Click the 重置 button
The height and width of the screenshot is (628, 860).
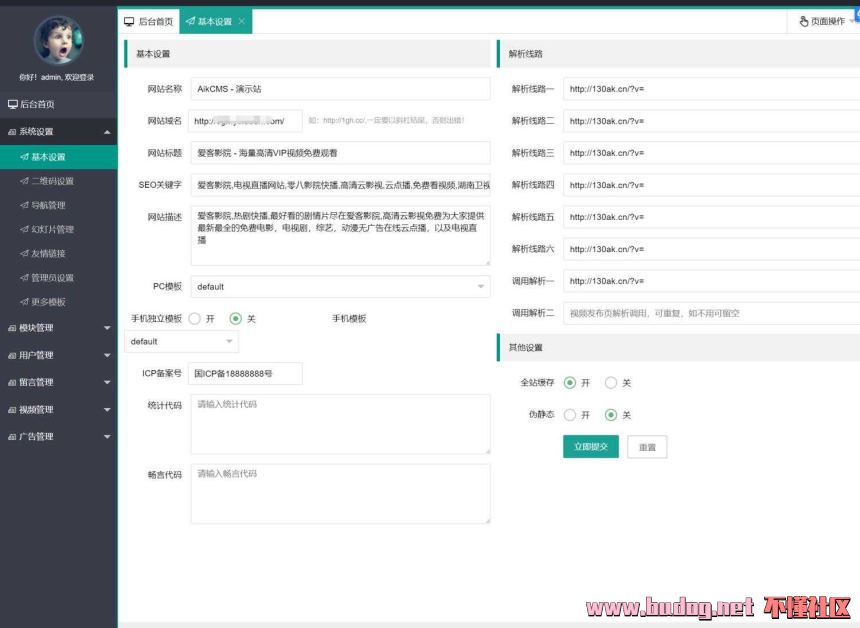[x=647, y=446]
